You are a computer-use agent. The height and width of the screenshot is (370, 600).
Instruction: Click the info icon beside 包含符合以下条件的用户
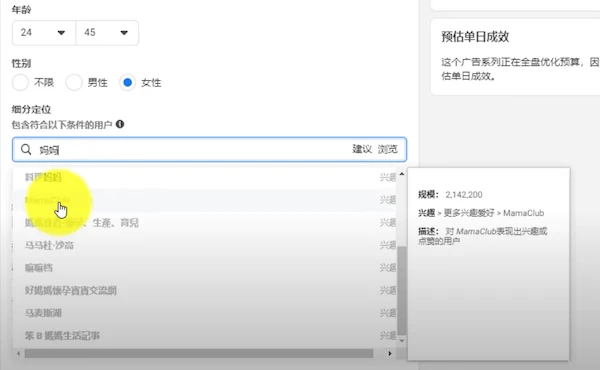coord(120,124)
